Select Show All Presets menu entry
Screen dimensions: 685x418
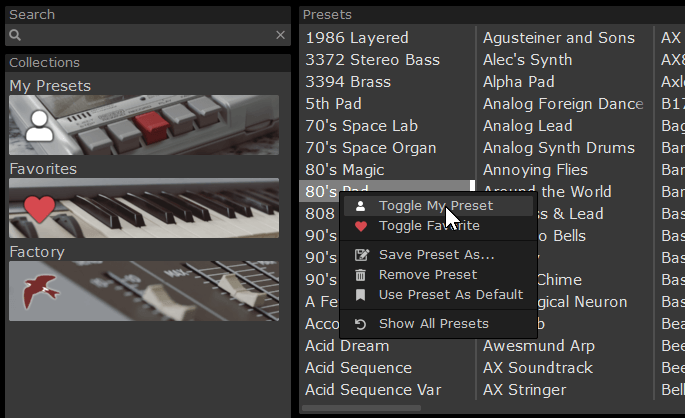pos(438,324)
